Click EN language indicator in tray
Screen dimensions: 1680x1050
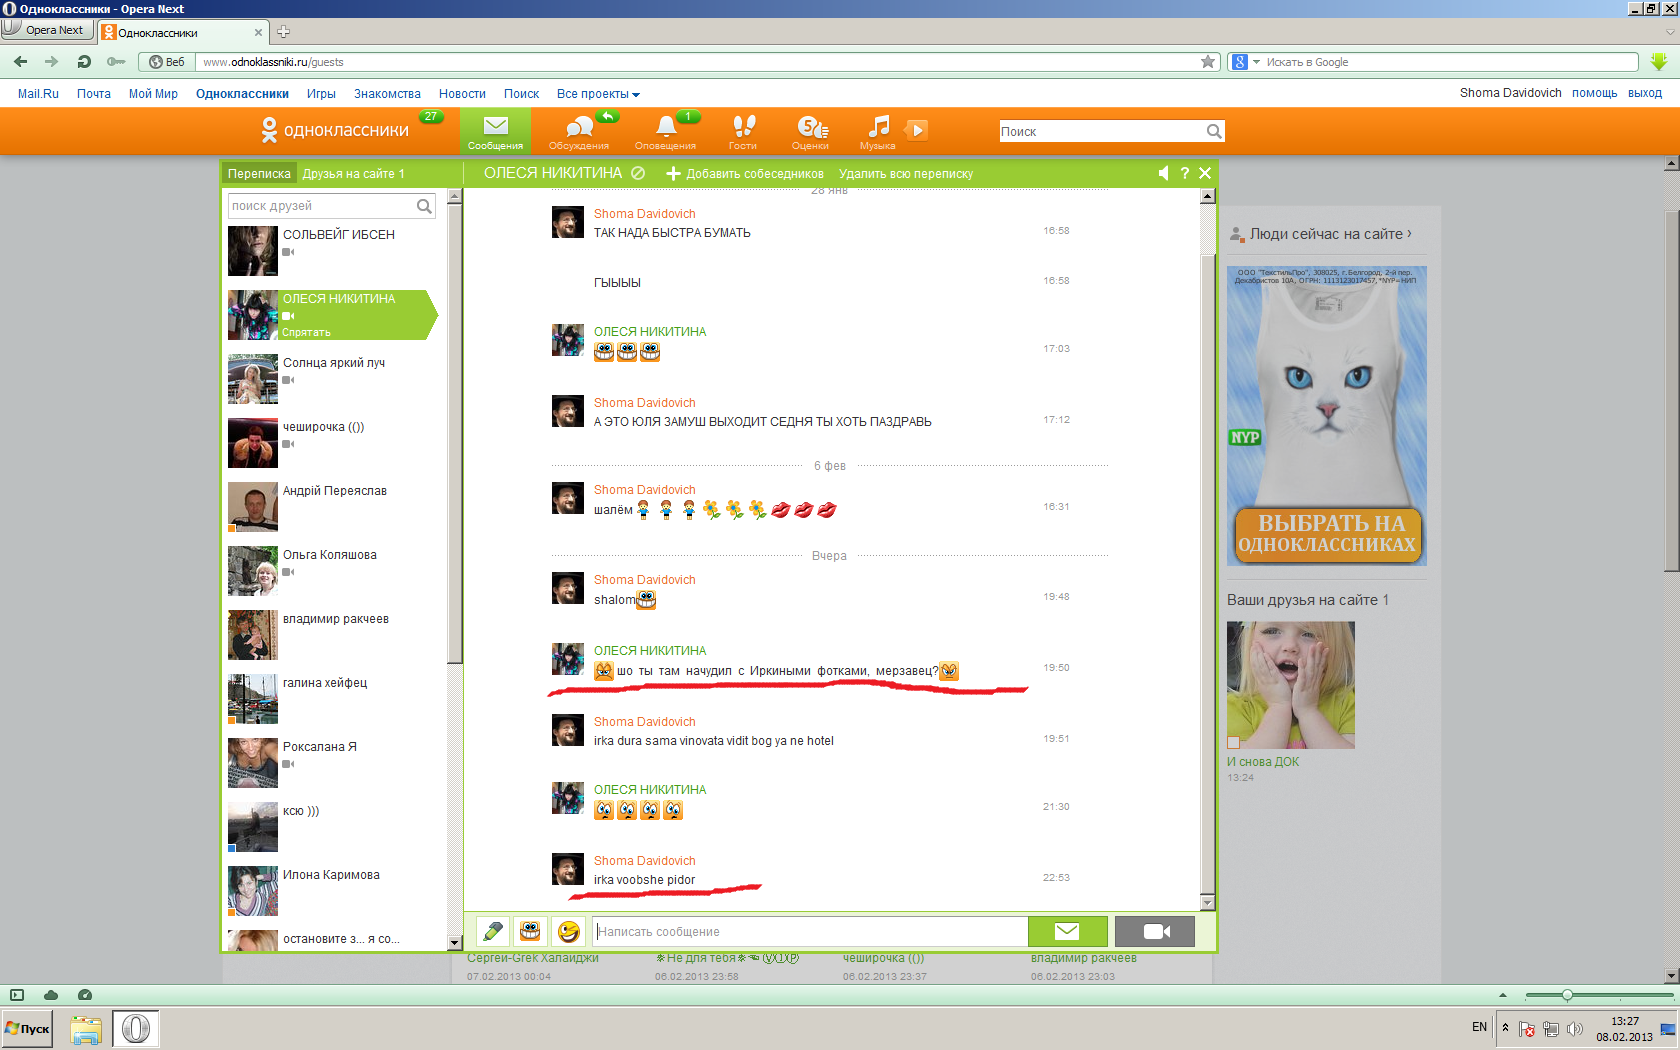1479,1027
